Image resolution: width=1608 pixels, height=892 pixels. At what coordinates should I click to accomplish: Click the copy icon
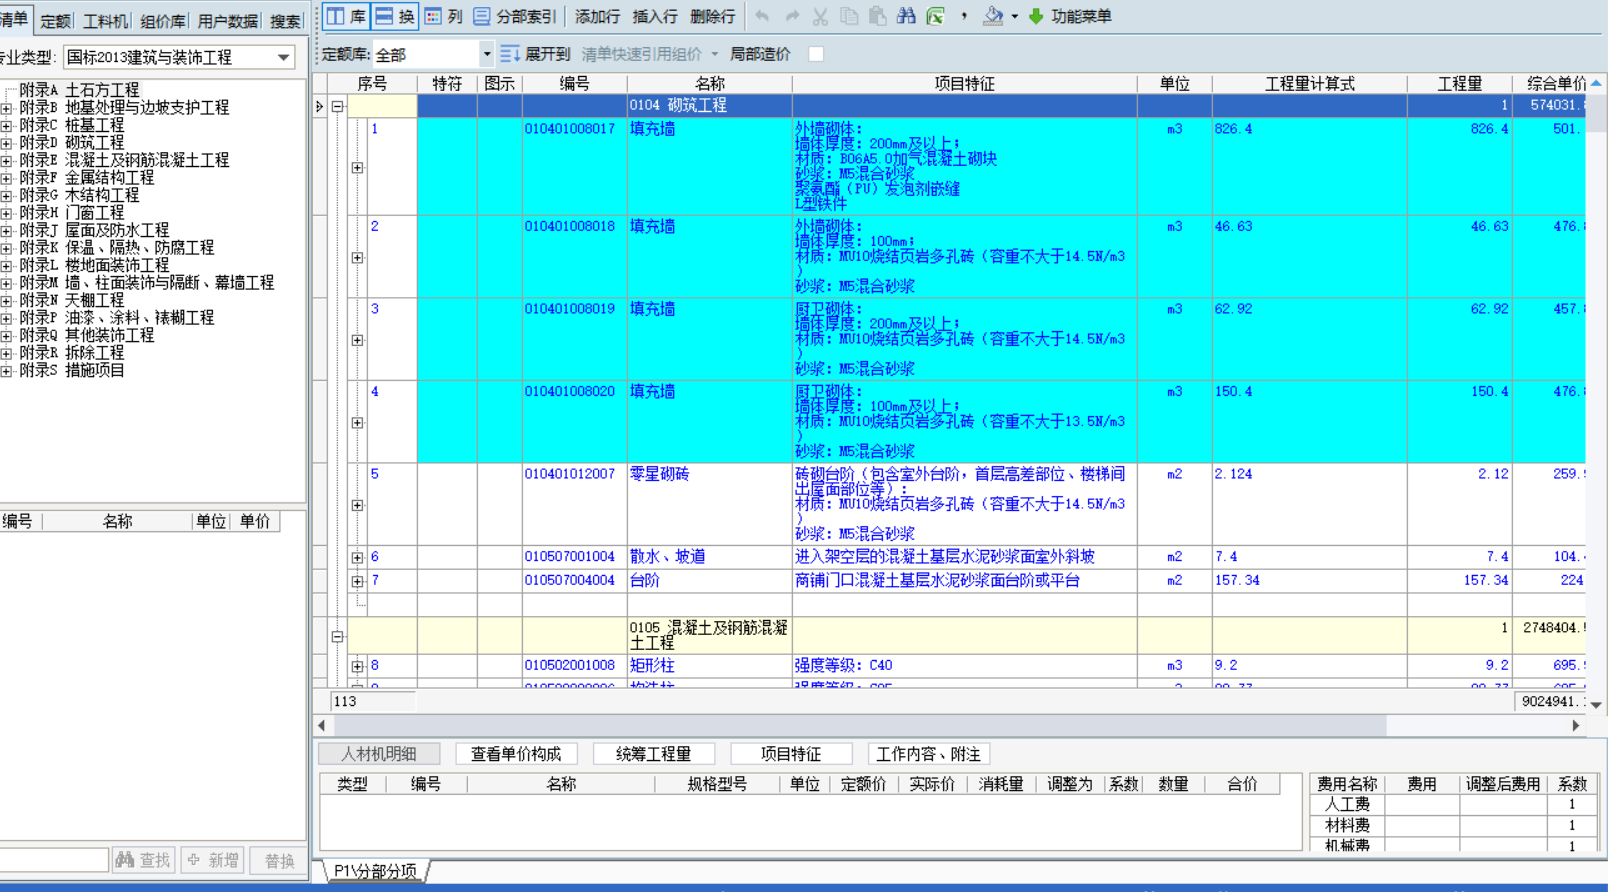pyautogui.click(x=849, y=16)
